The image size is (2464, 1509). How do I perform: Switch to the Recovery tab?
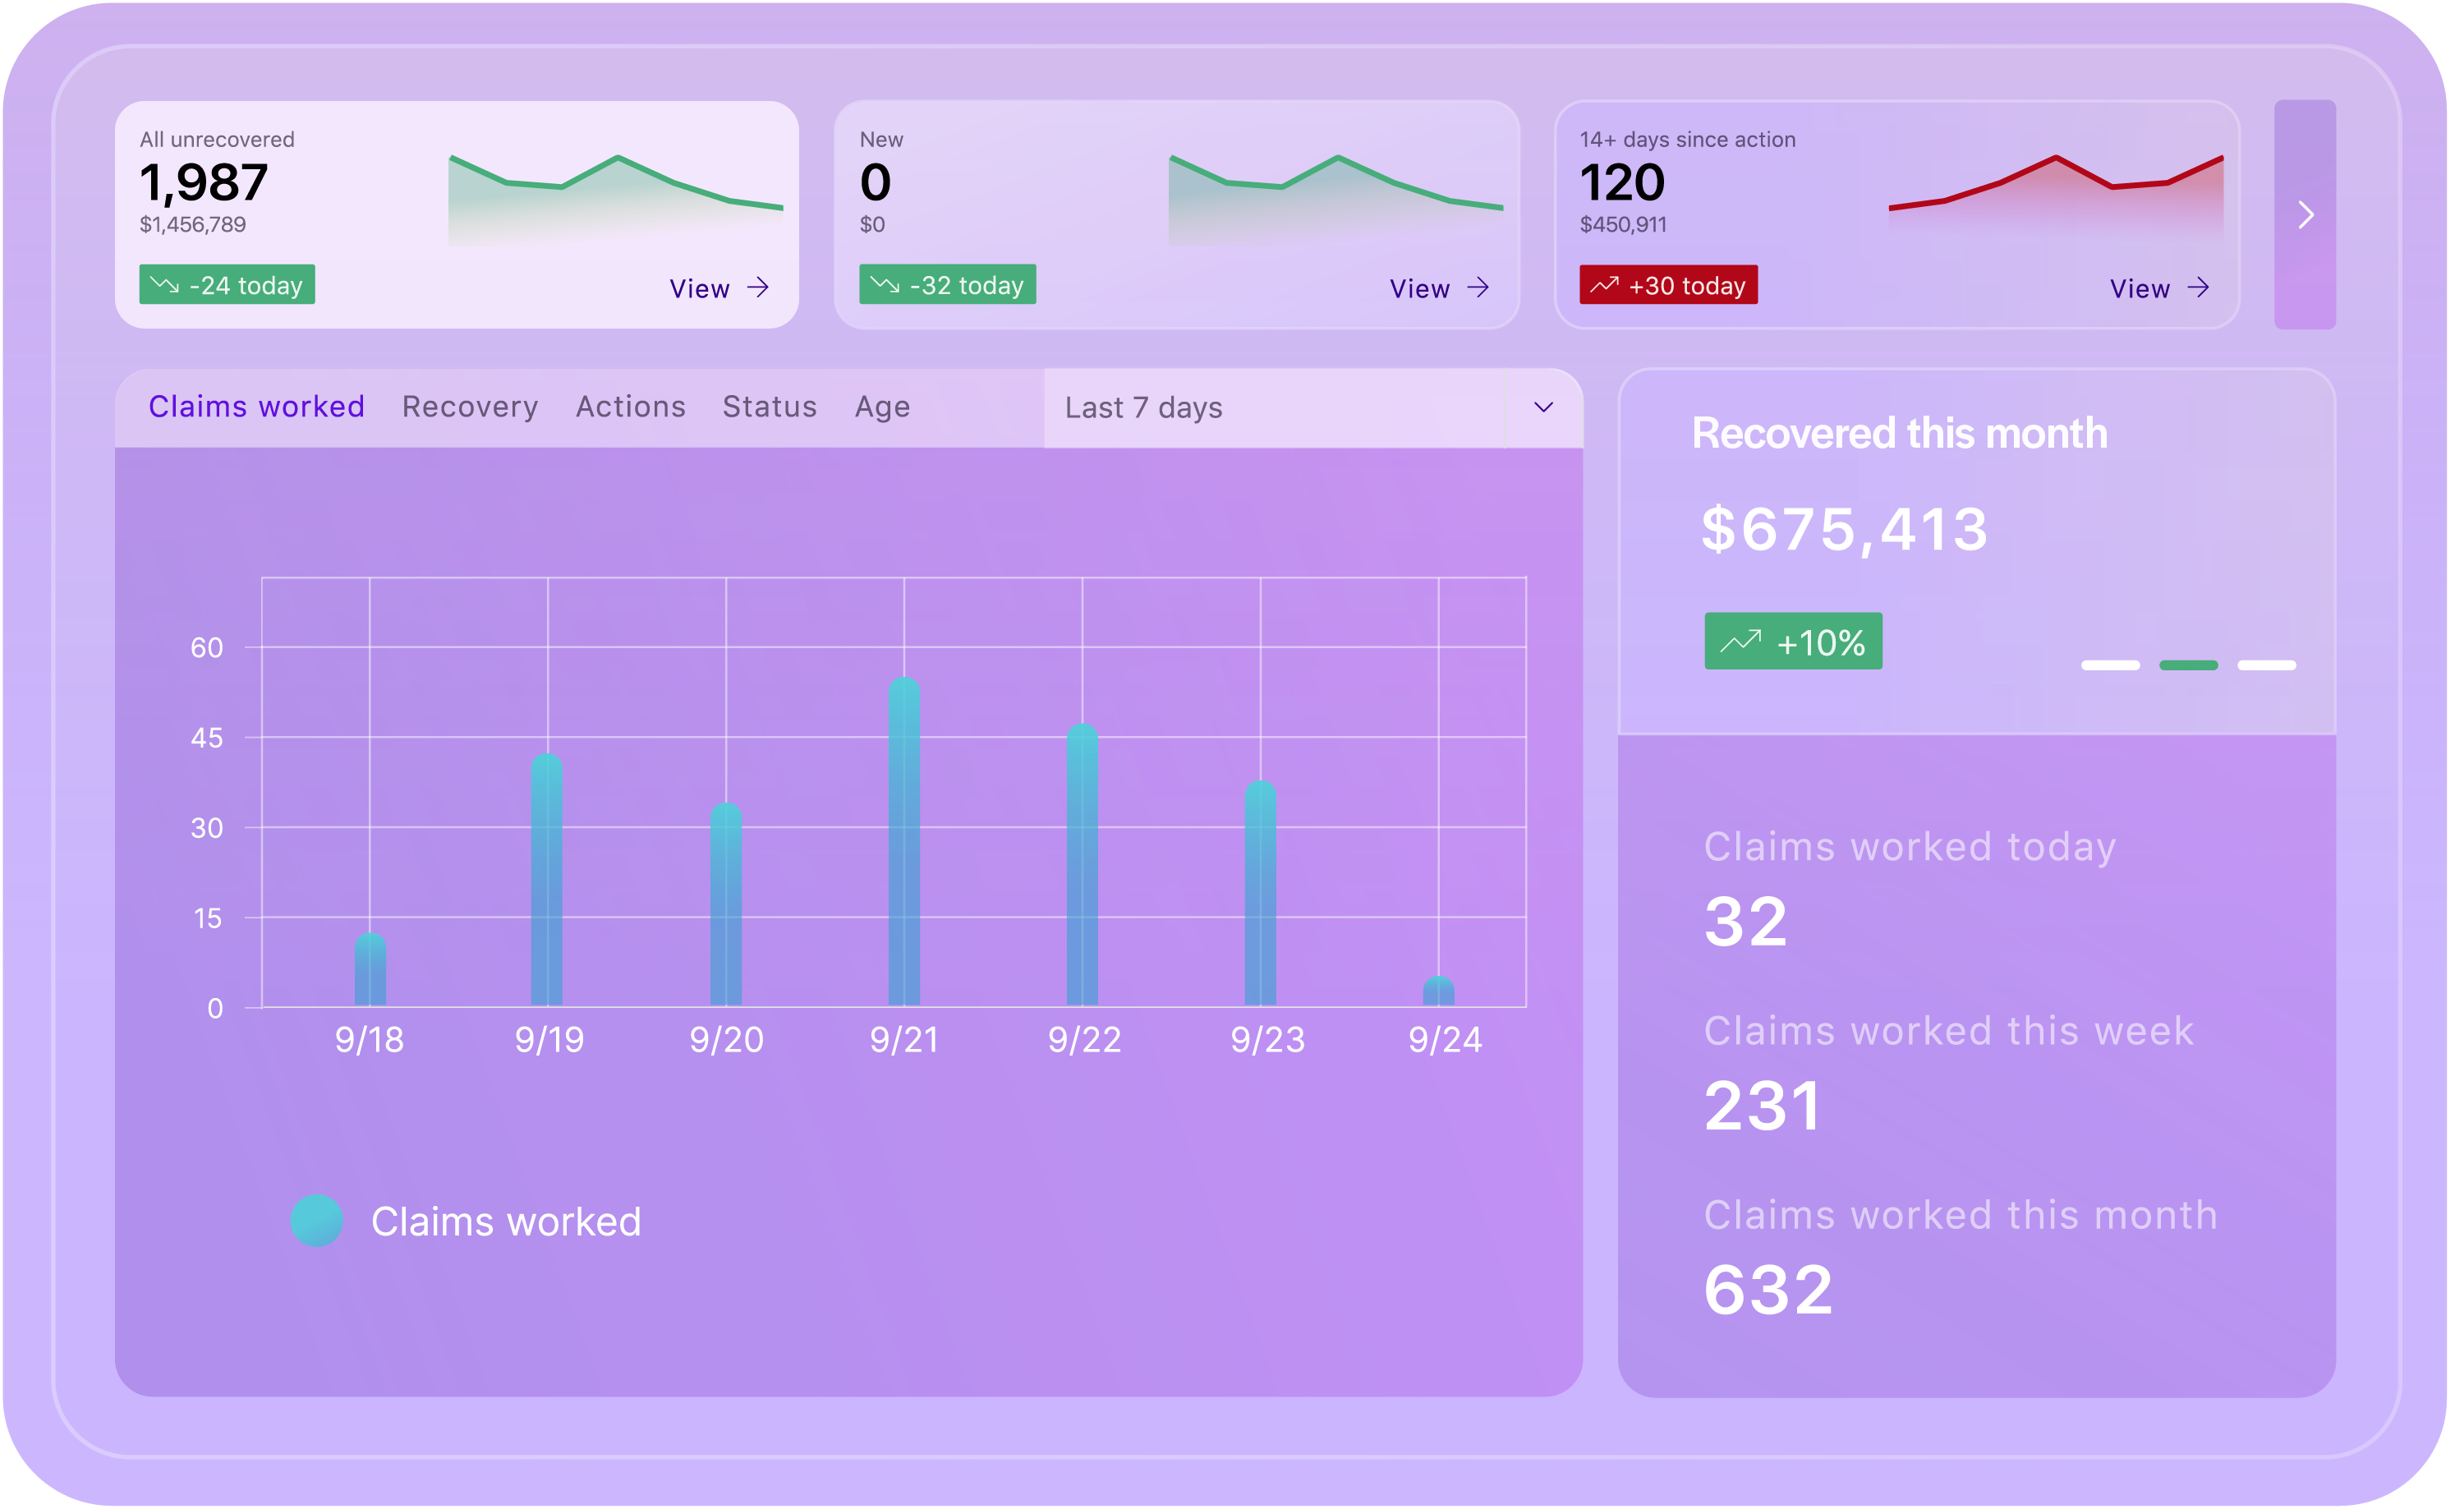[x=469, y=406]
